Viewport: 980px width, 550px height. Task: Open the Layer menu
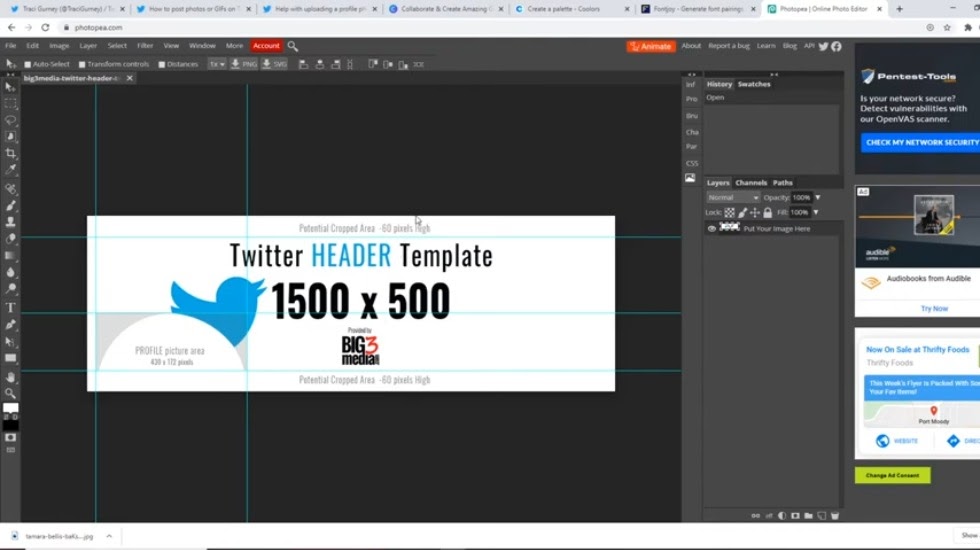click(x=88, y=46)
